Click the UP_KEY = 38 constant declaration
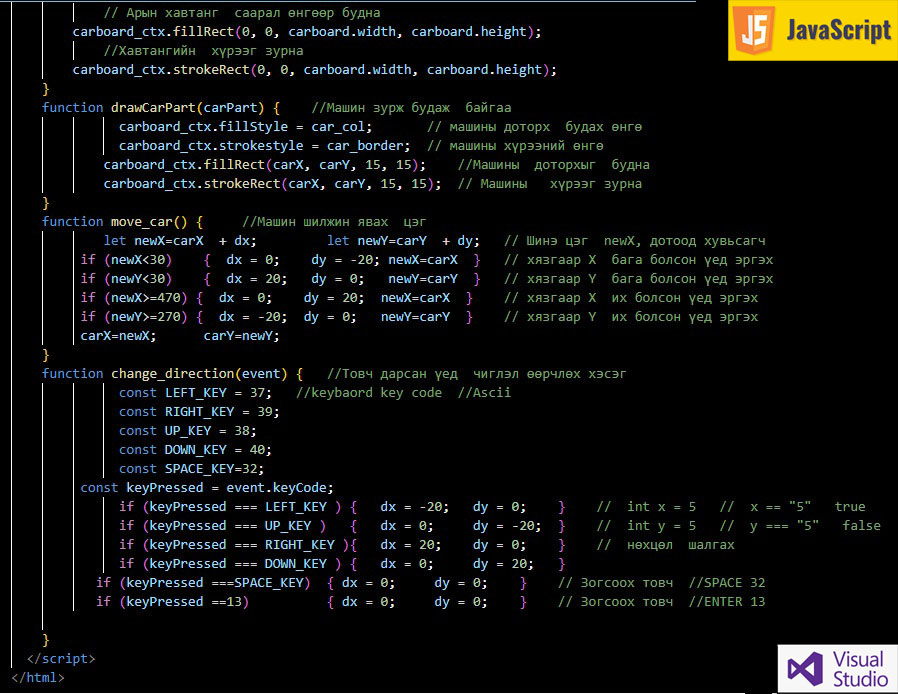898x694 pixels. (x=202, y=430)
